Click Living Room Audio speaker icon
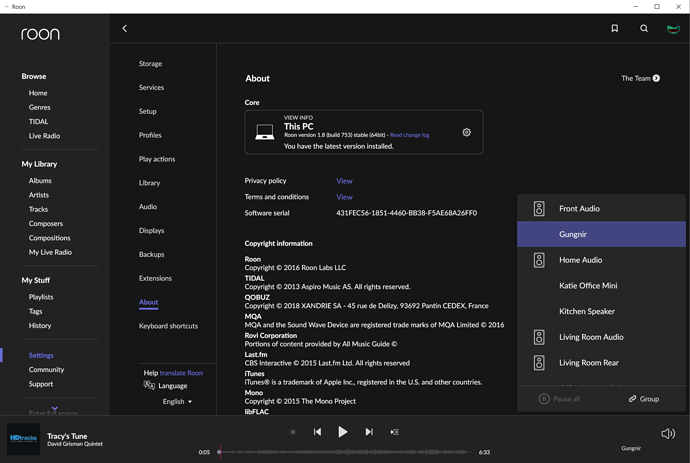 [539, 337]
